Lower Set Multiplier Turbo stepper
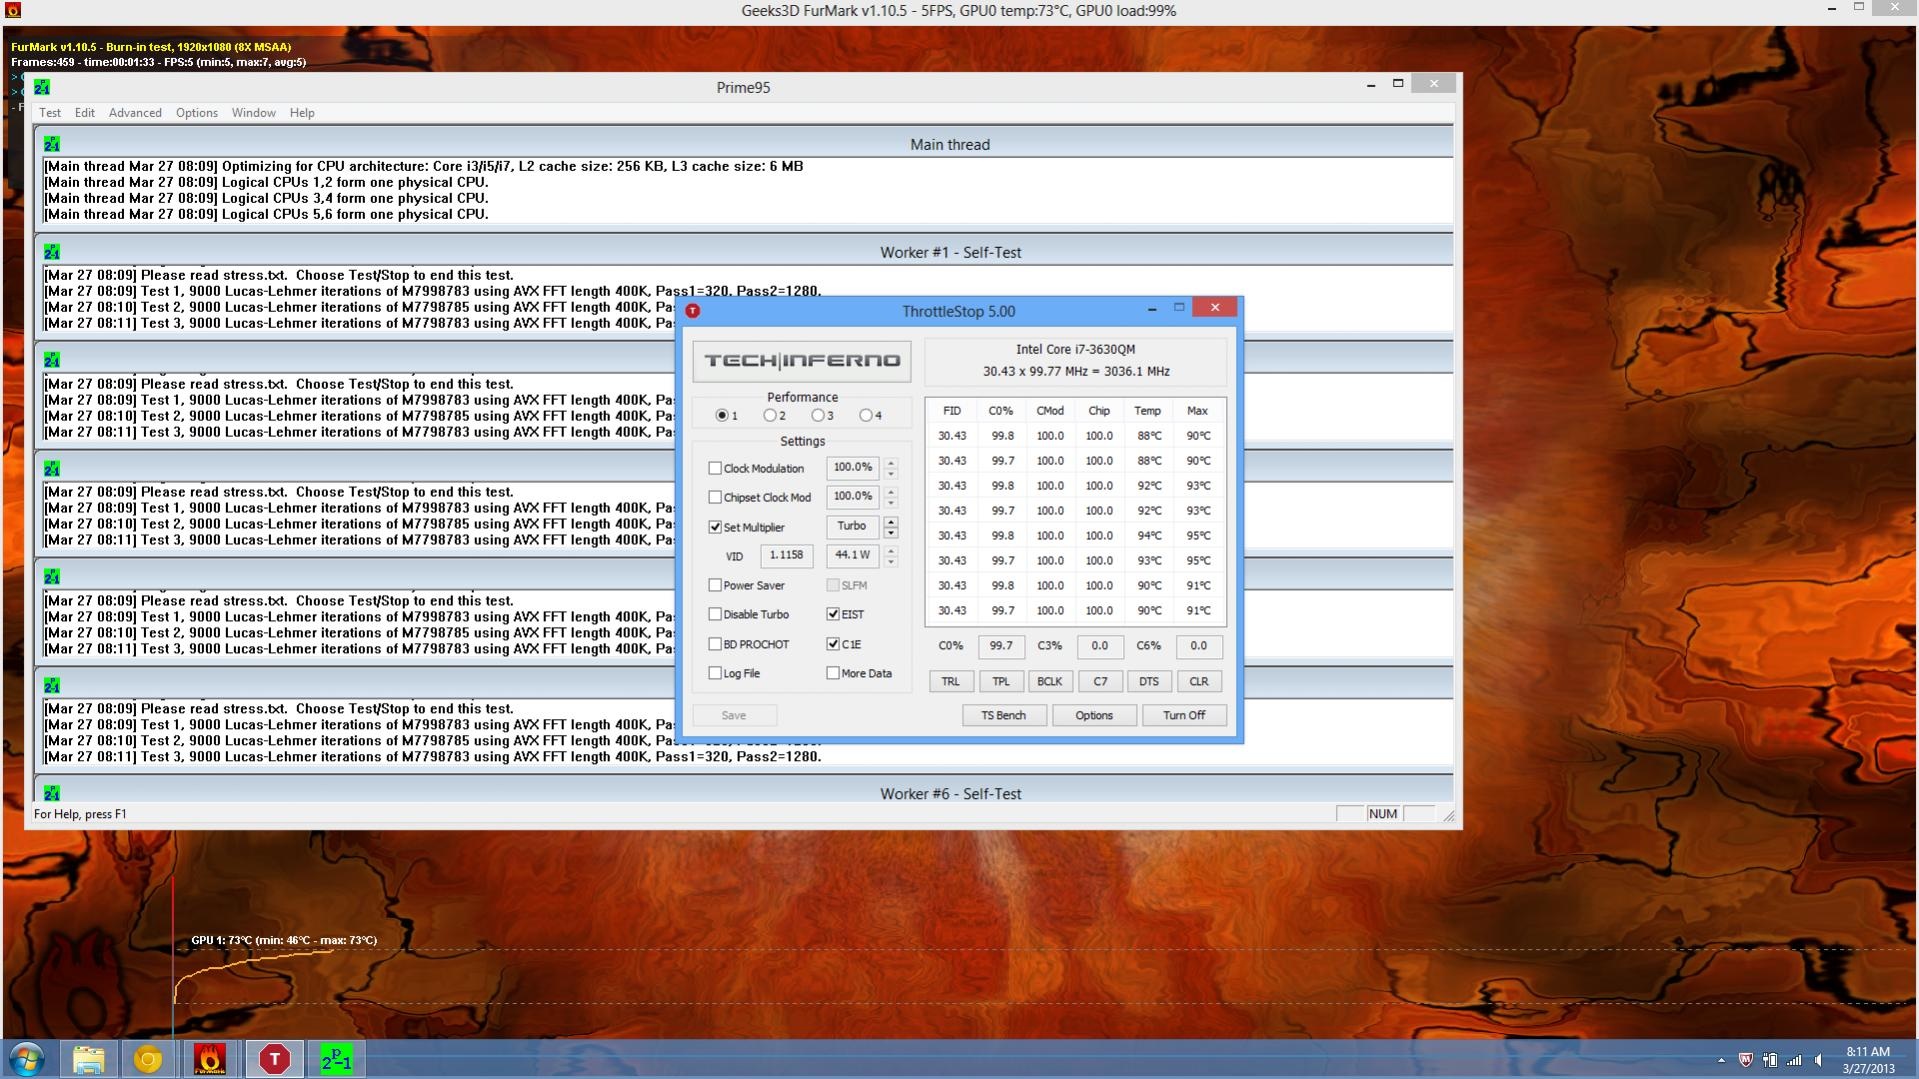The width and height of the screenshot is (1919, 1079). (891, 532)
